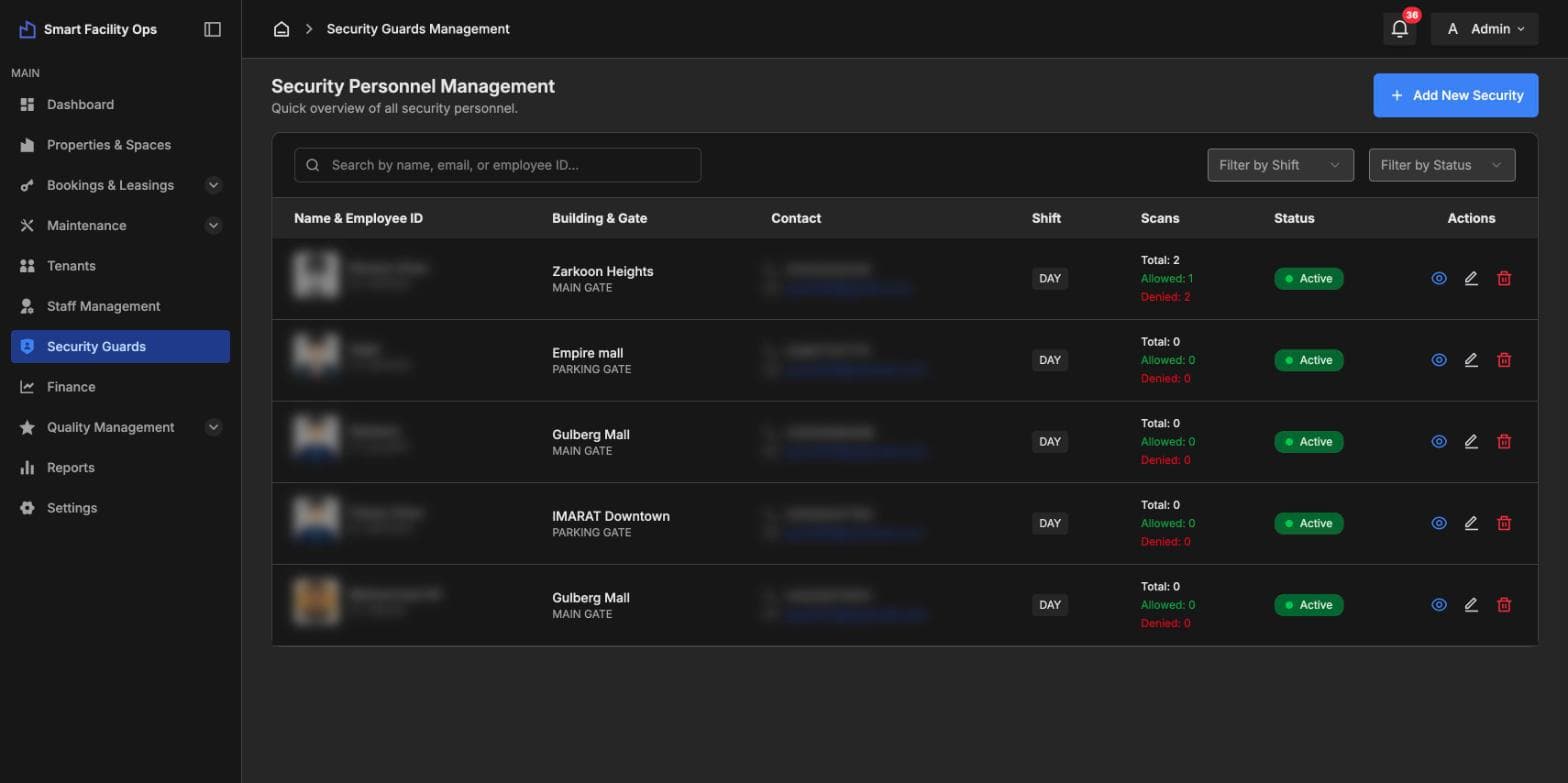
Task: Open notifications bell with 36 badge
Action: point(1400,29)
